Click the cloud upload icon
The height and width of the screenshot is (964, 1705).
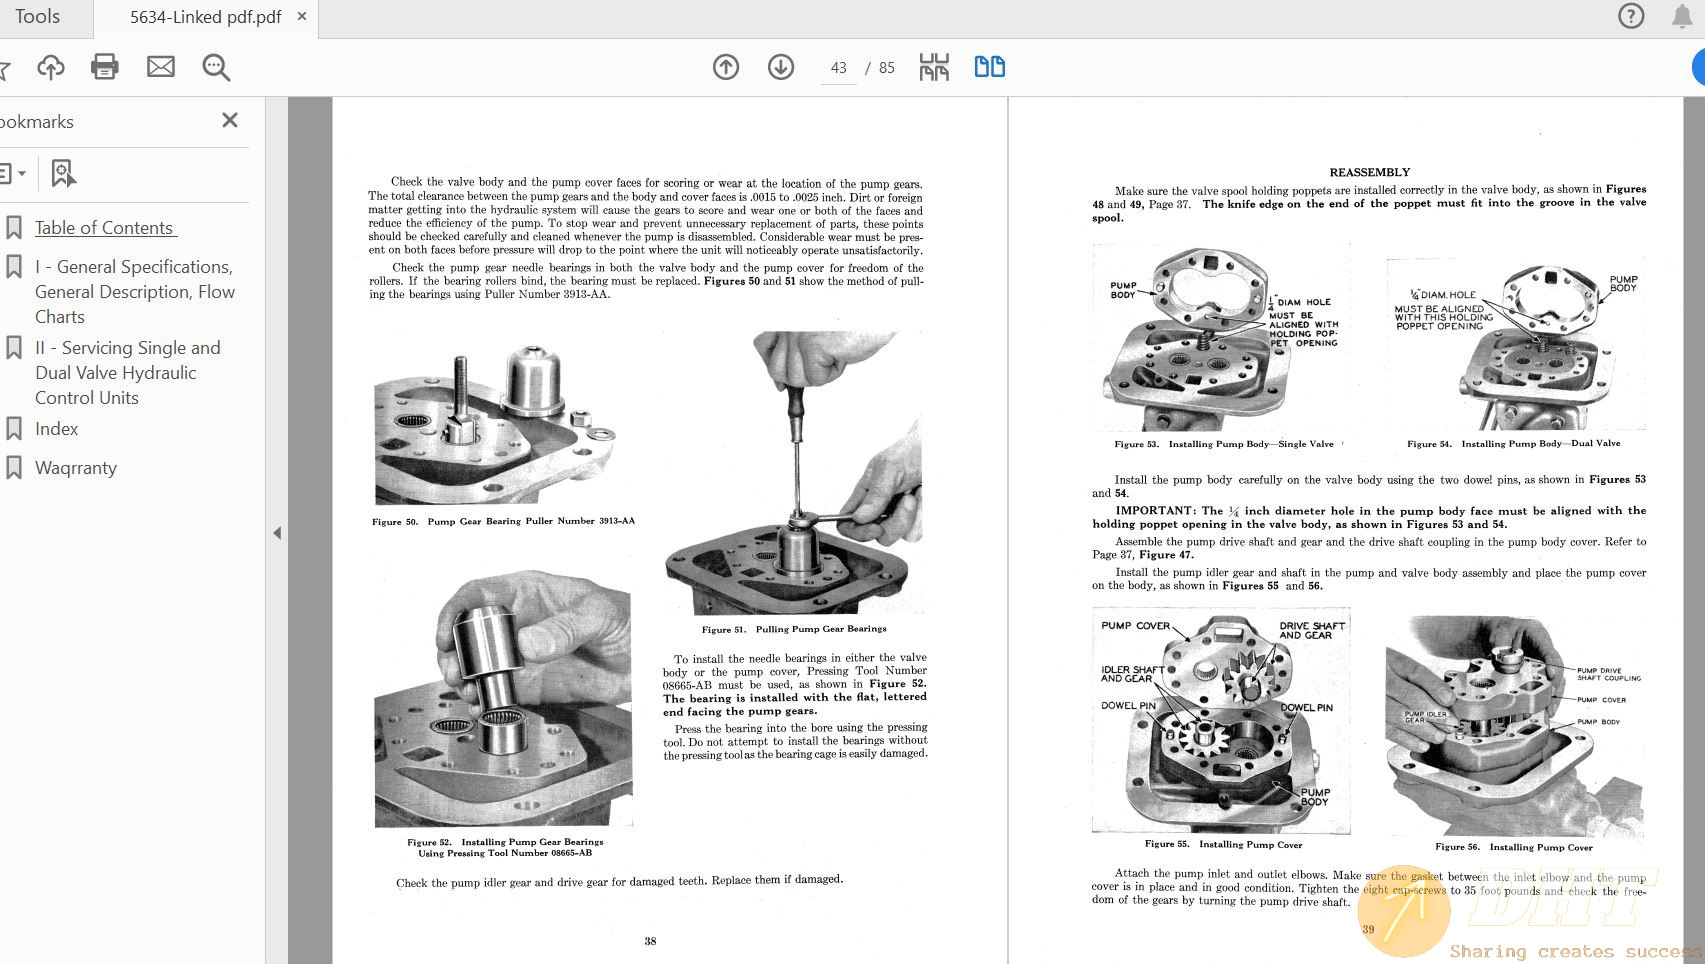51,67
